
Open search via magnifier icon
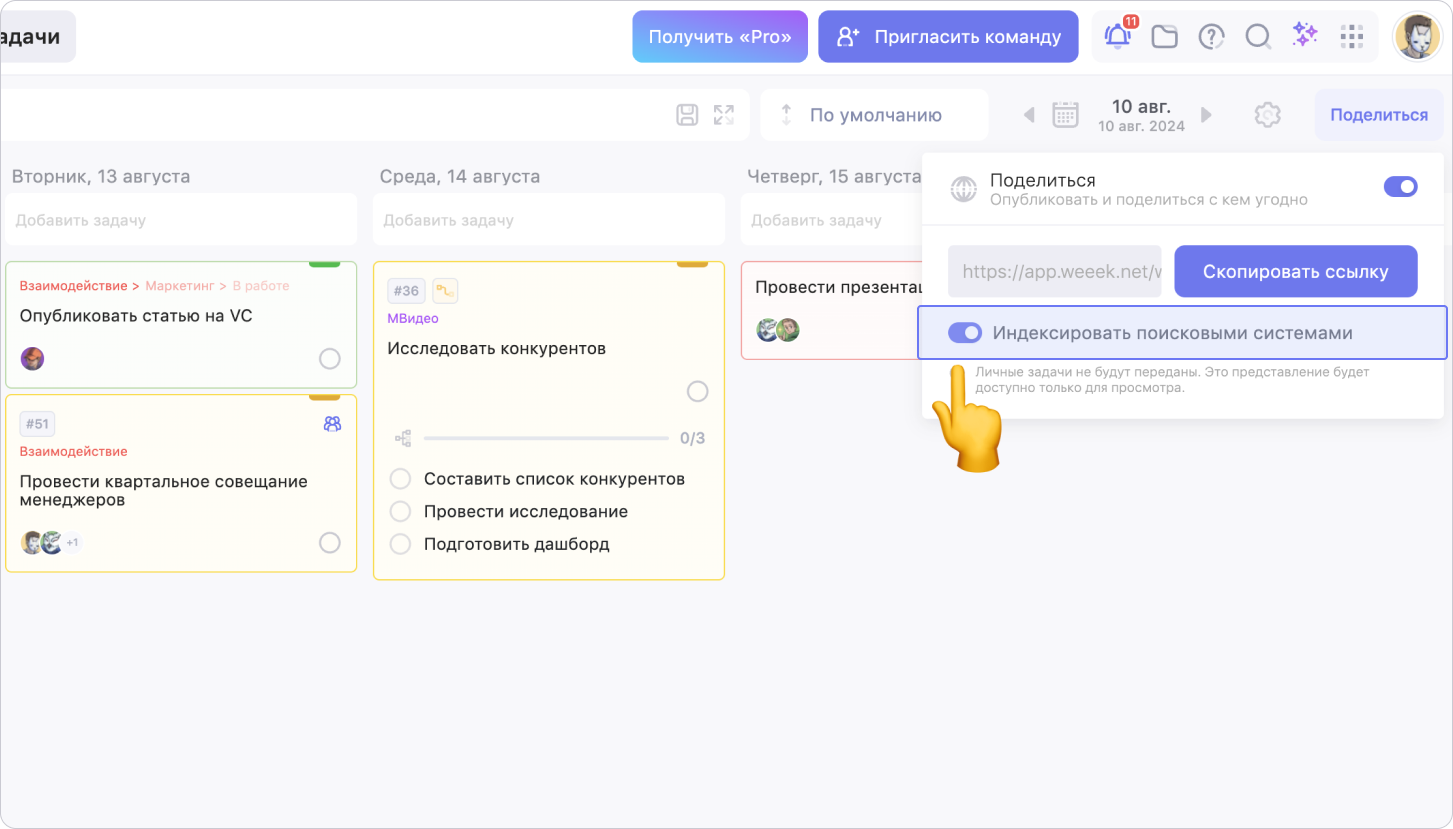1258,37
